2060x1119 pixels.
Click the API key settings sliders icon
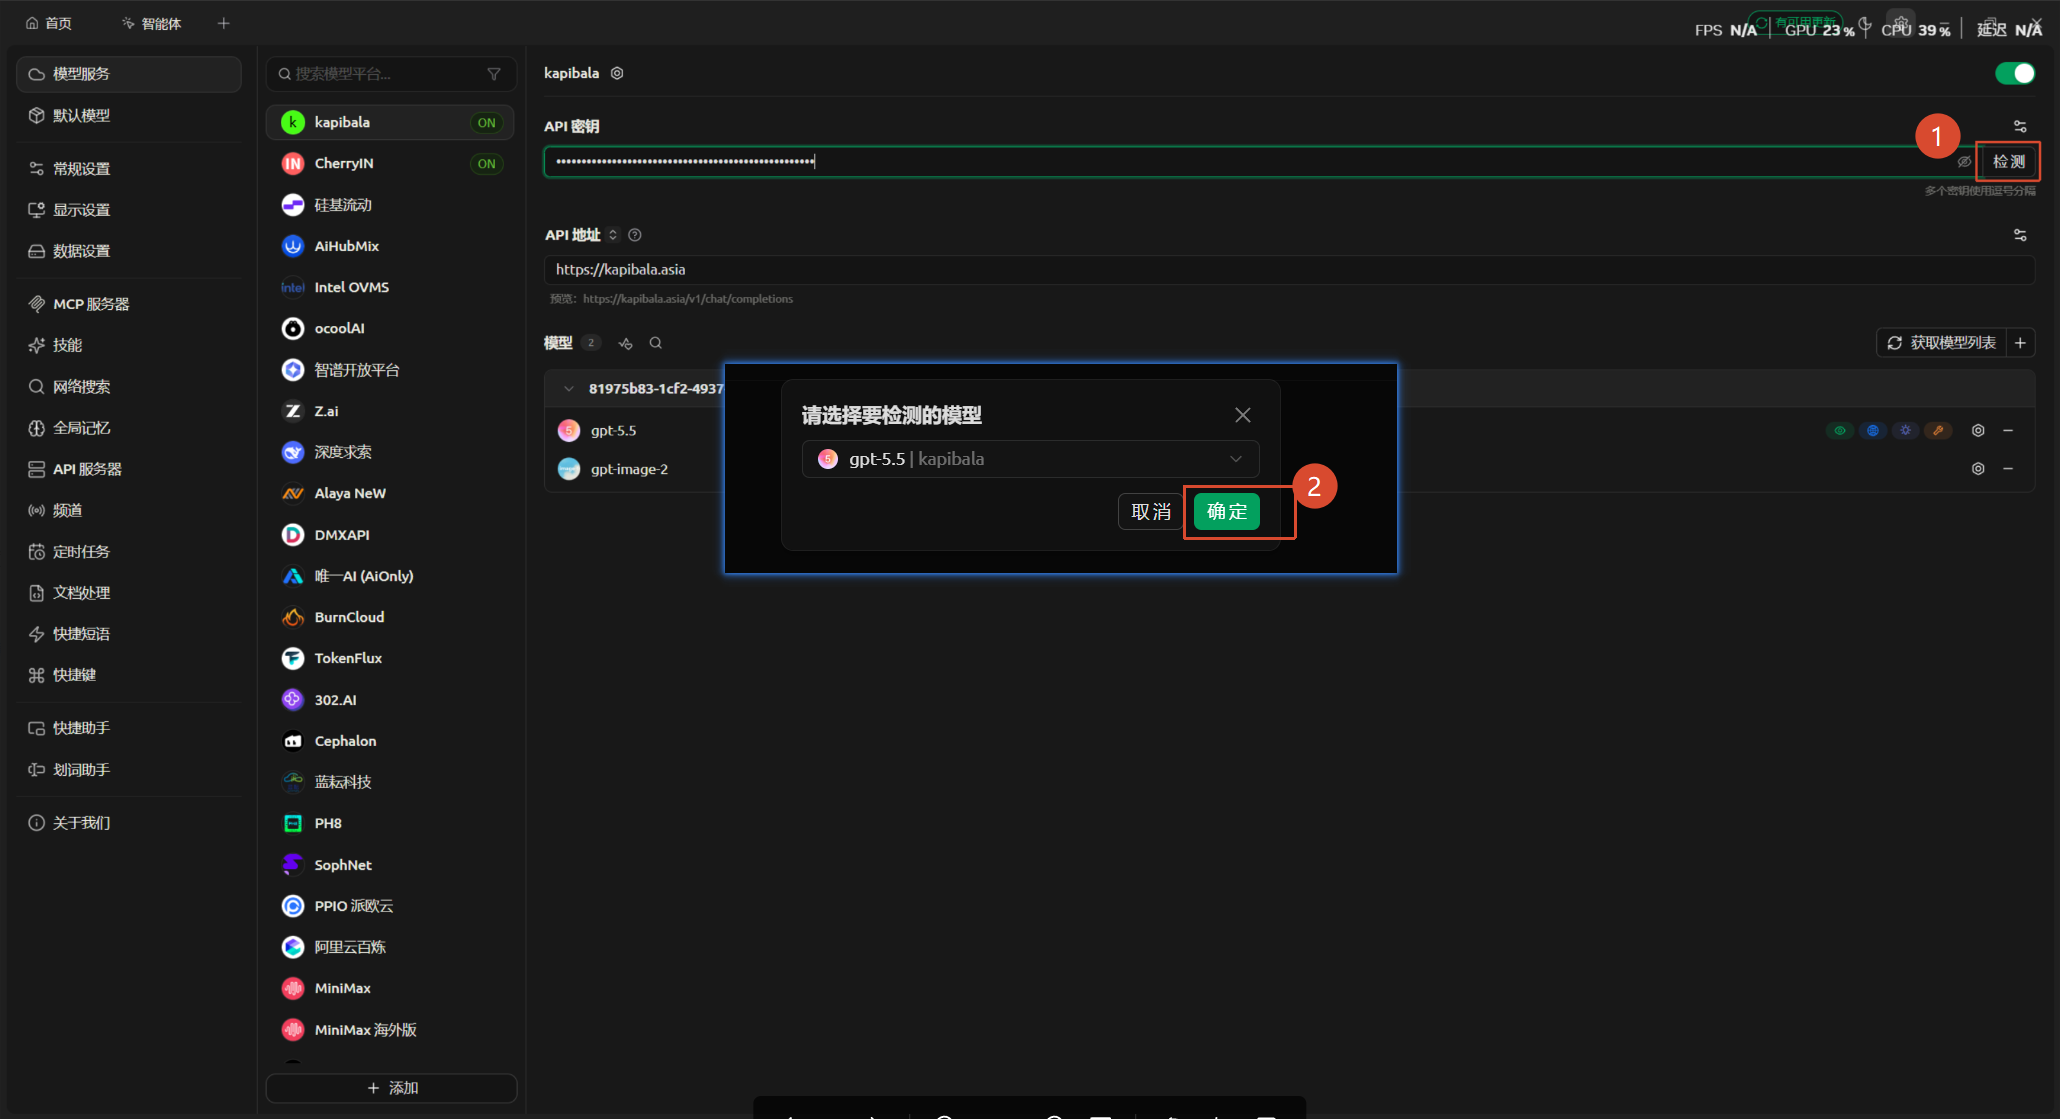click(2020, 126)
